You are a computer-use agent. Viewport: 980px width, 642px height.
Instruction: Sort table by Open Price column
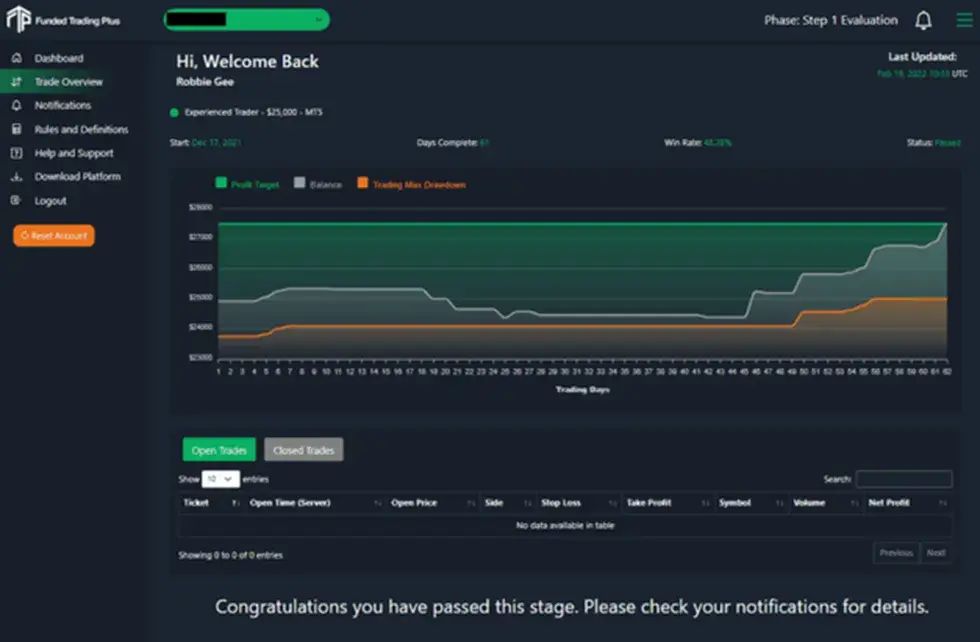pos(432,503)
